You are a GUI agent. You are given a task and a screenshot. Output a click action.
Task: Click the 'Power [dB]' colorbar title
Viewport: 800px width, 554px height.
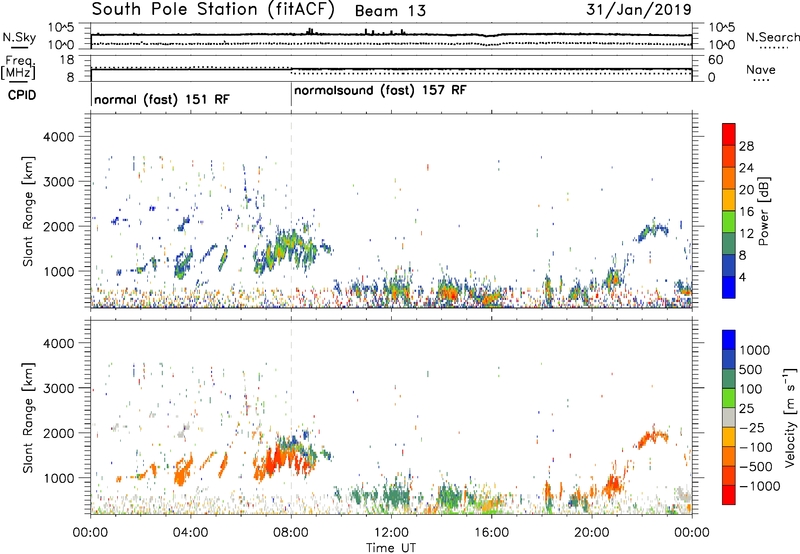764,211
